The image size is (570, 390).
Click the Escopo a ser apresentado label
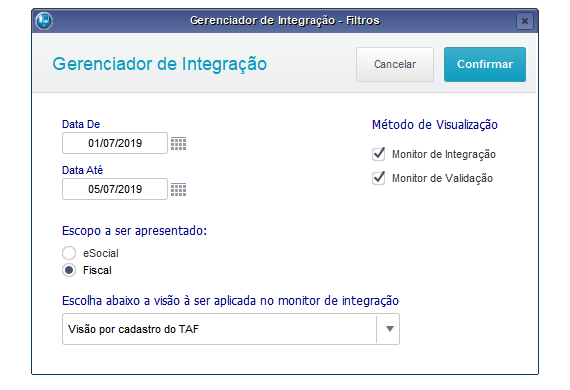(135, 231)
